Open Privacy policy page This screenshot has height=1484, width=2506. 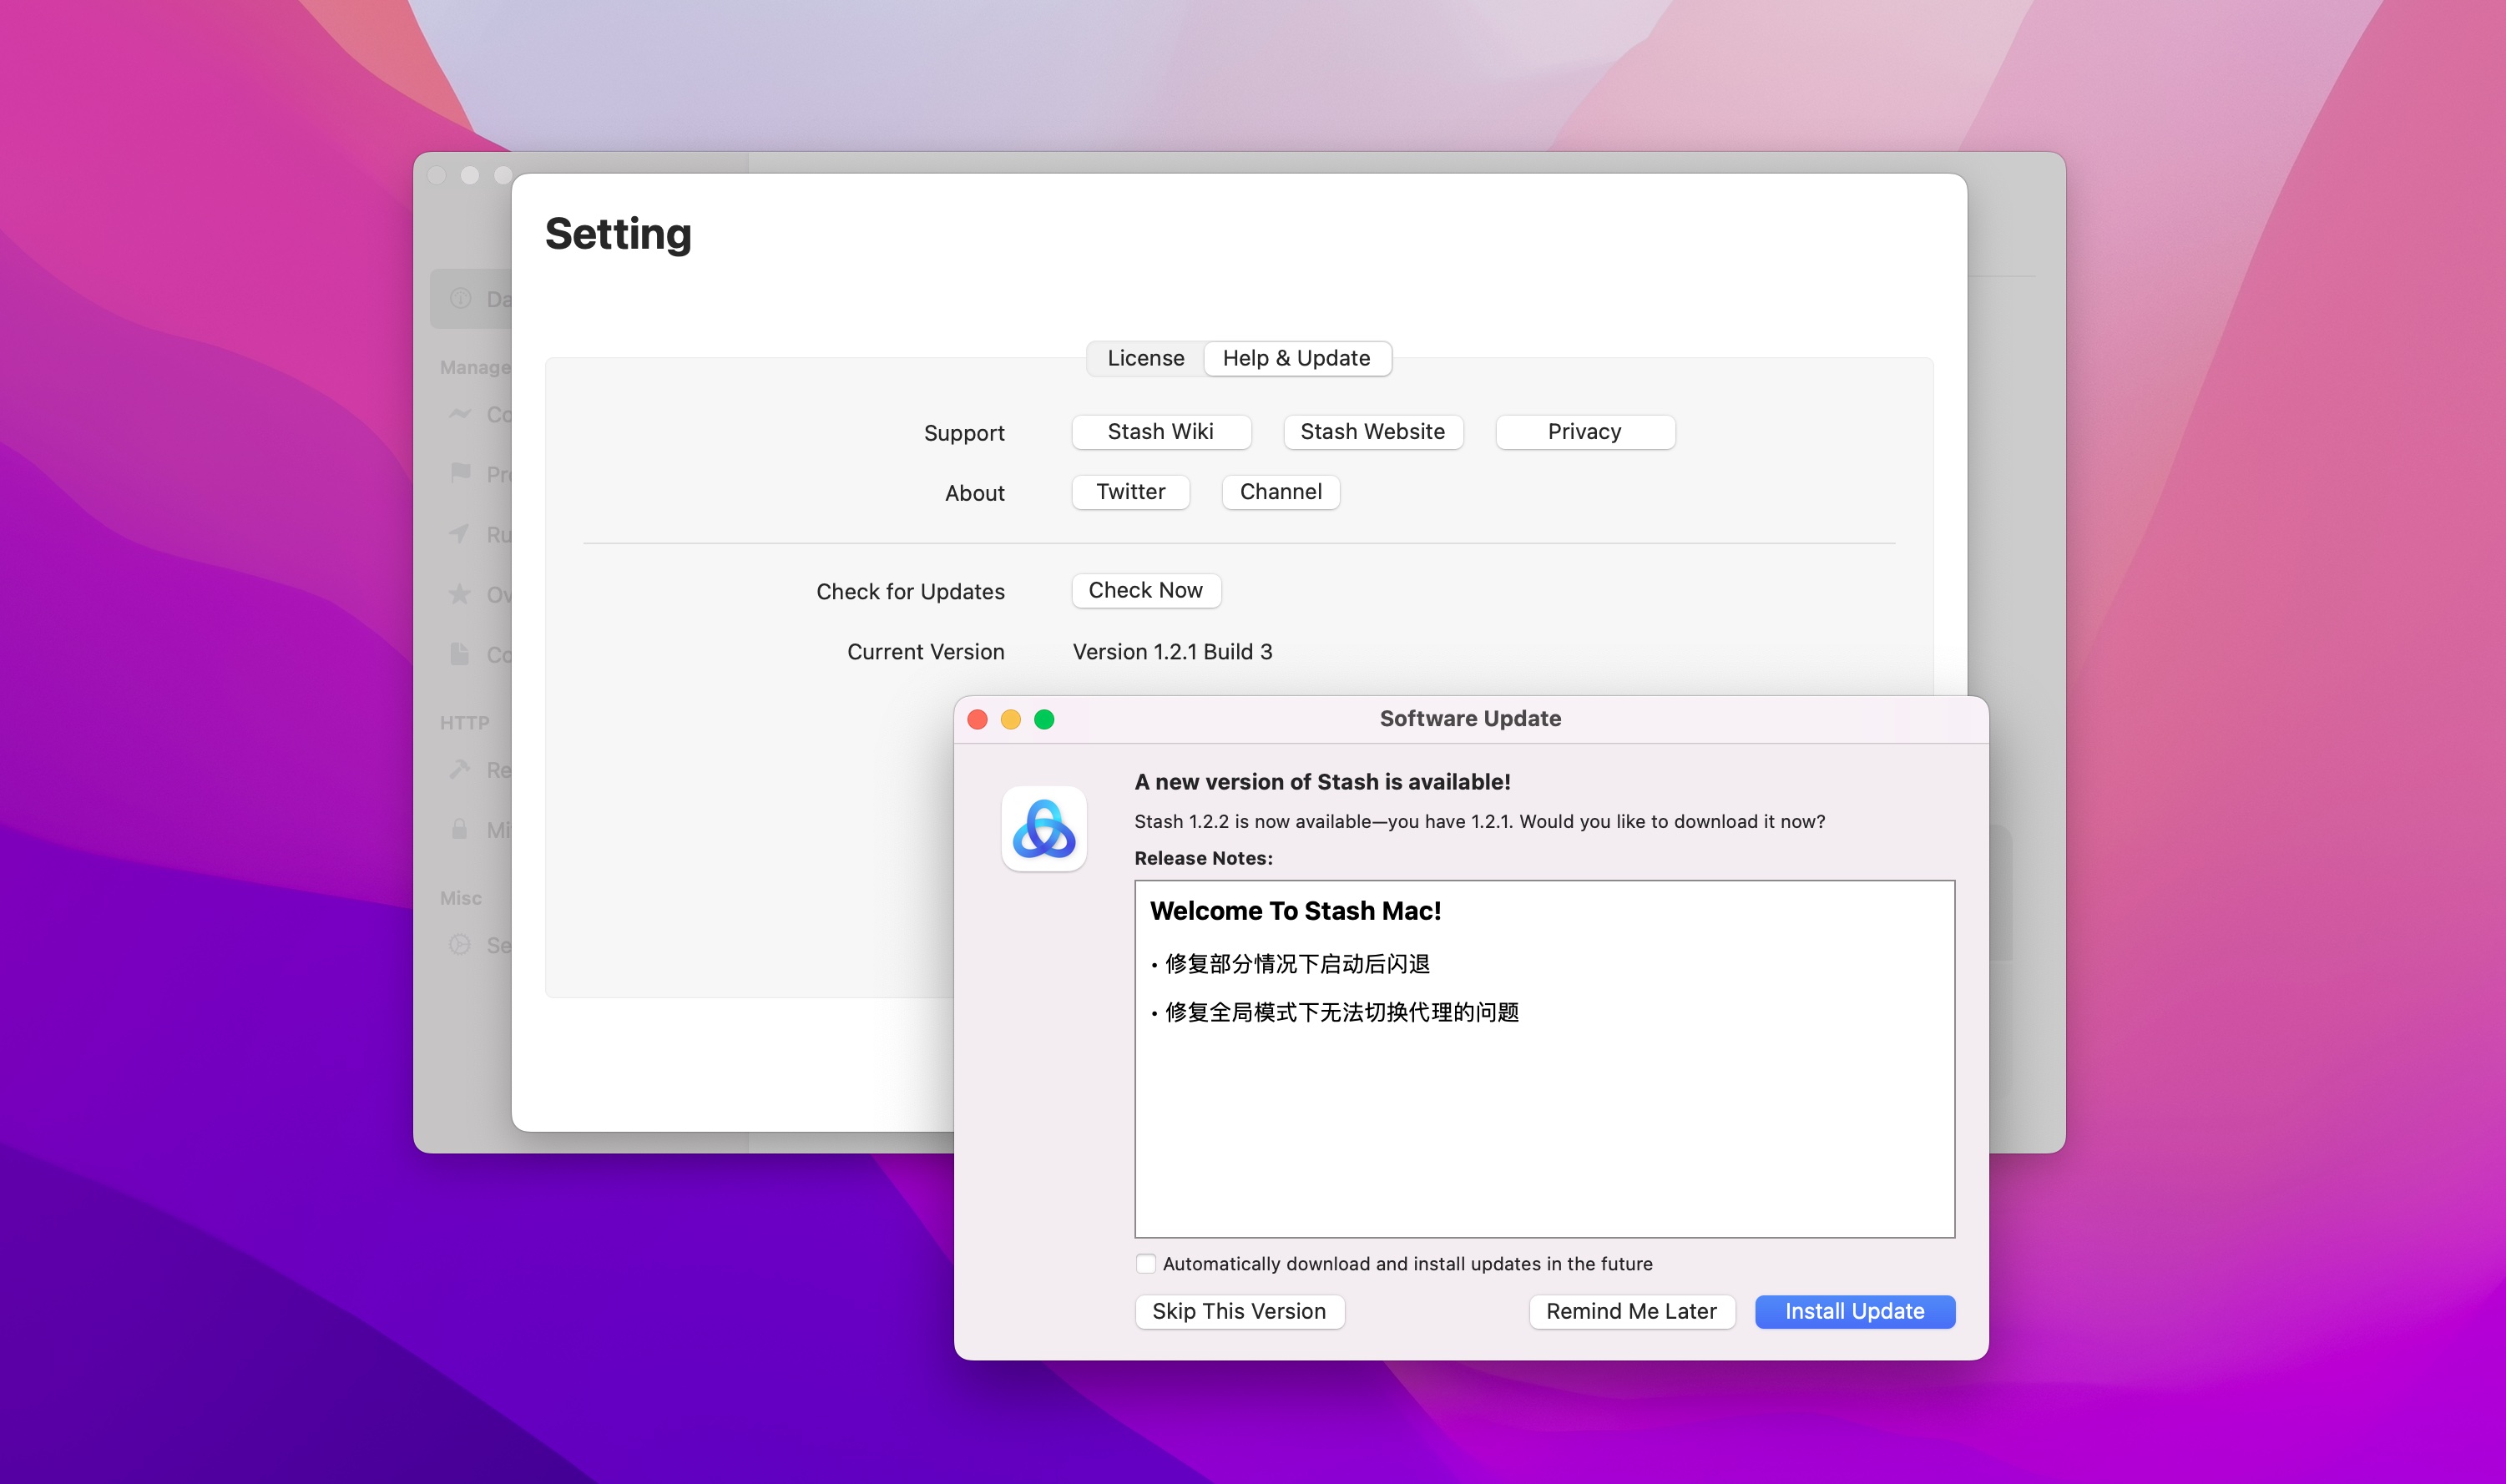coord(1584,431)
